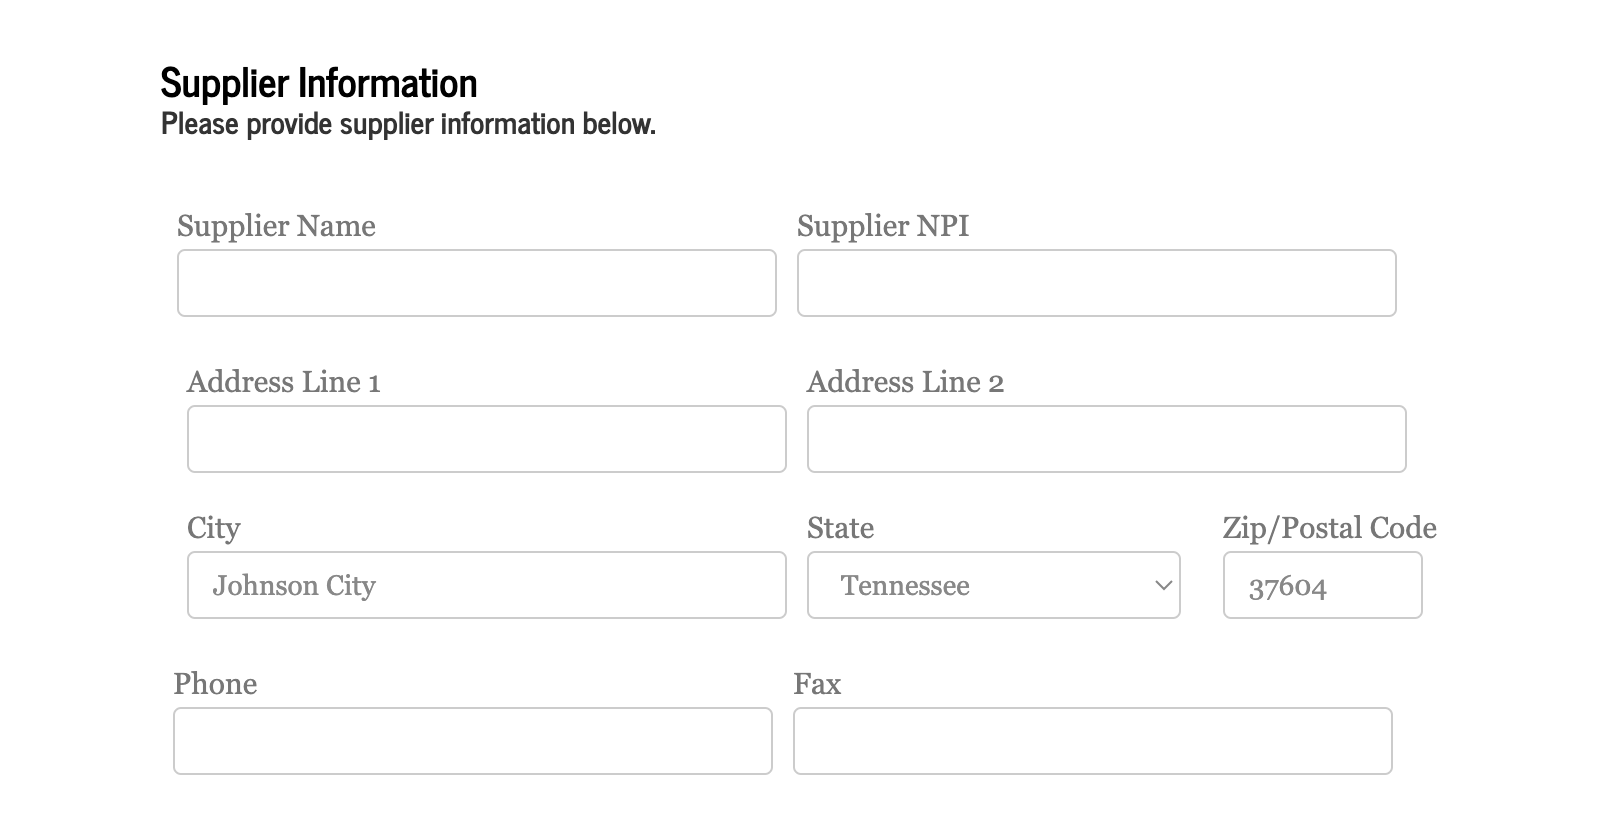Click the "Fax" label text
The image size is (1602, 824).
(817, 684)
